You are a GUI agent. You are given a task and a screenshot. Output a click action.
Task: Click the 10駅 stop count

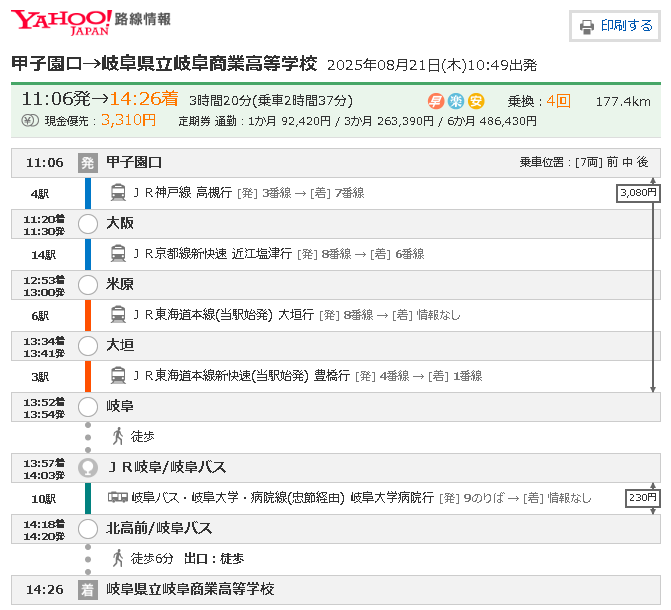pos(43,500)
